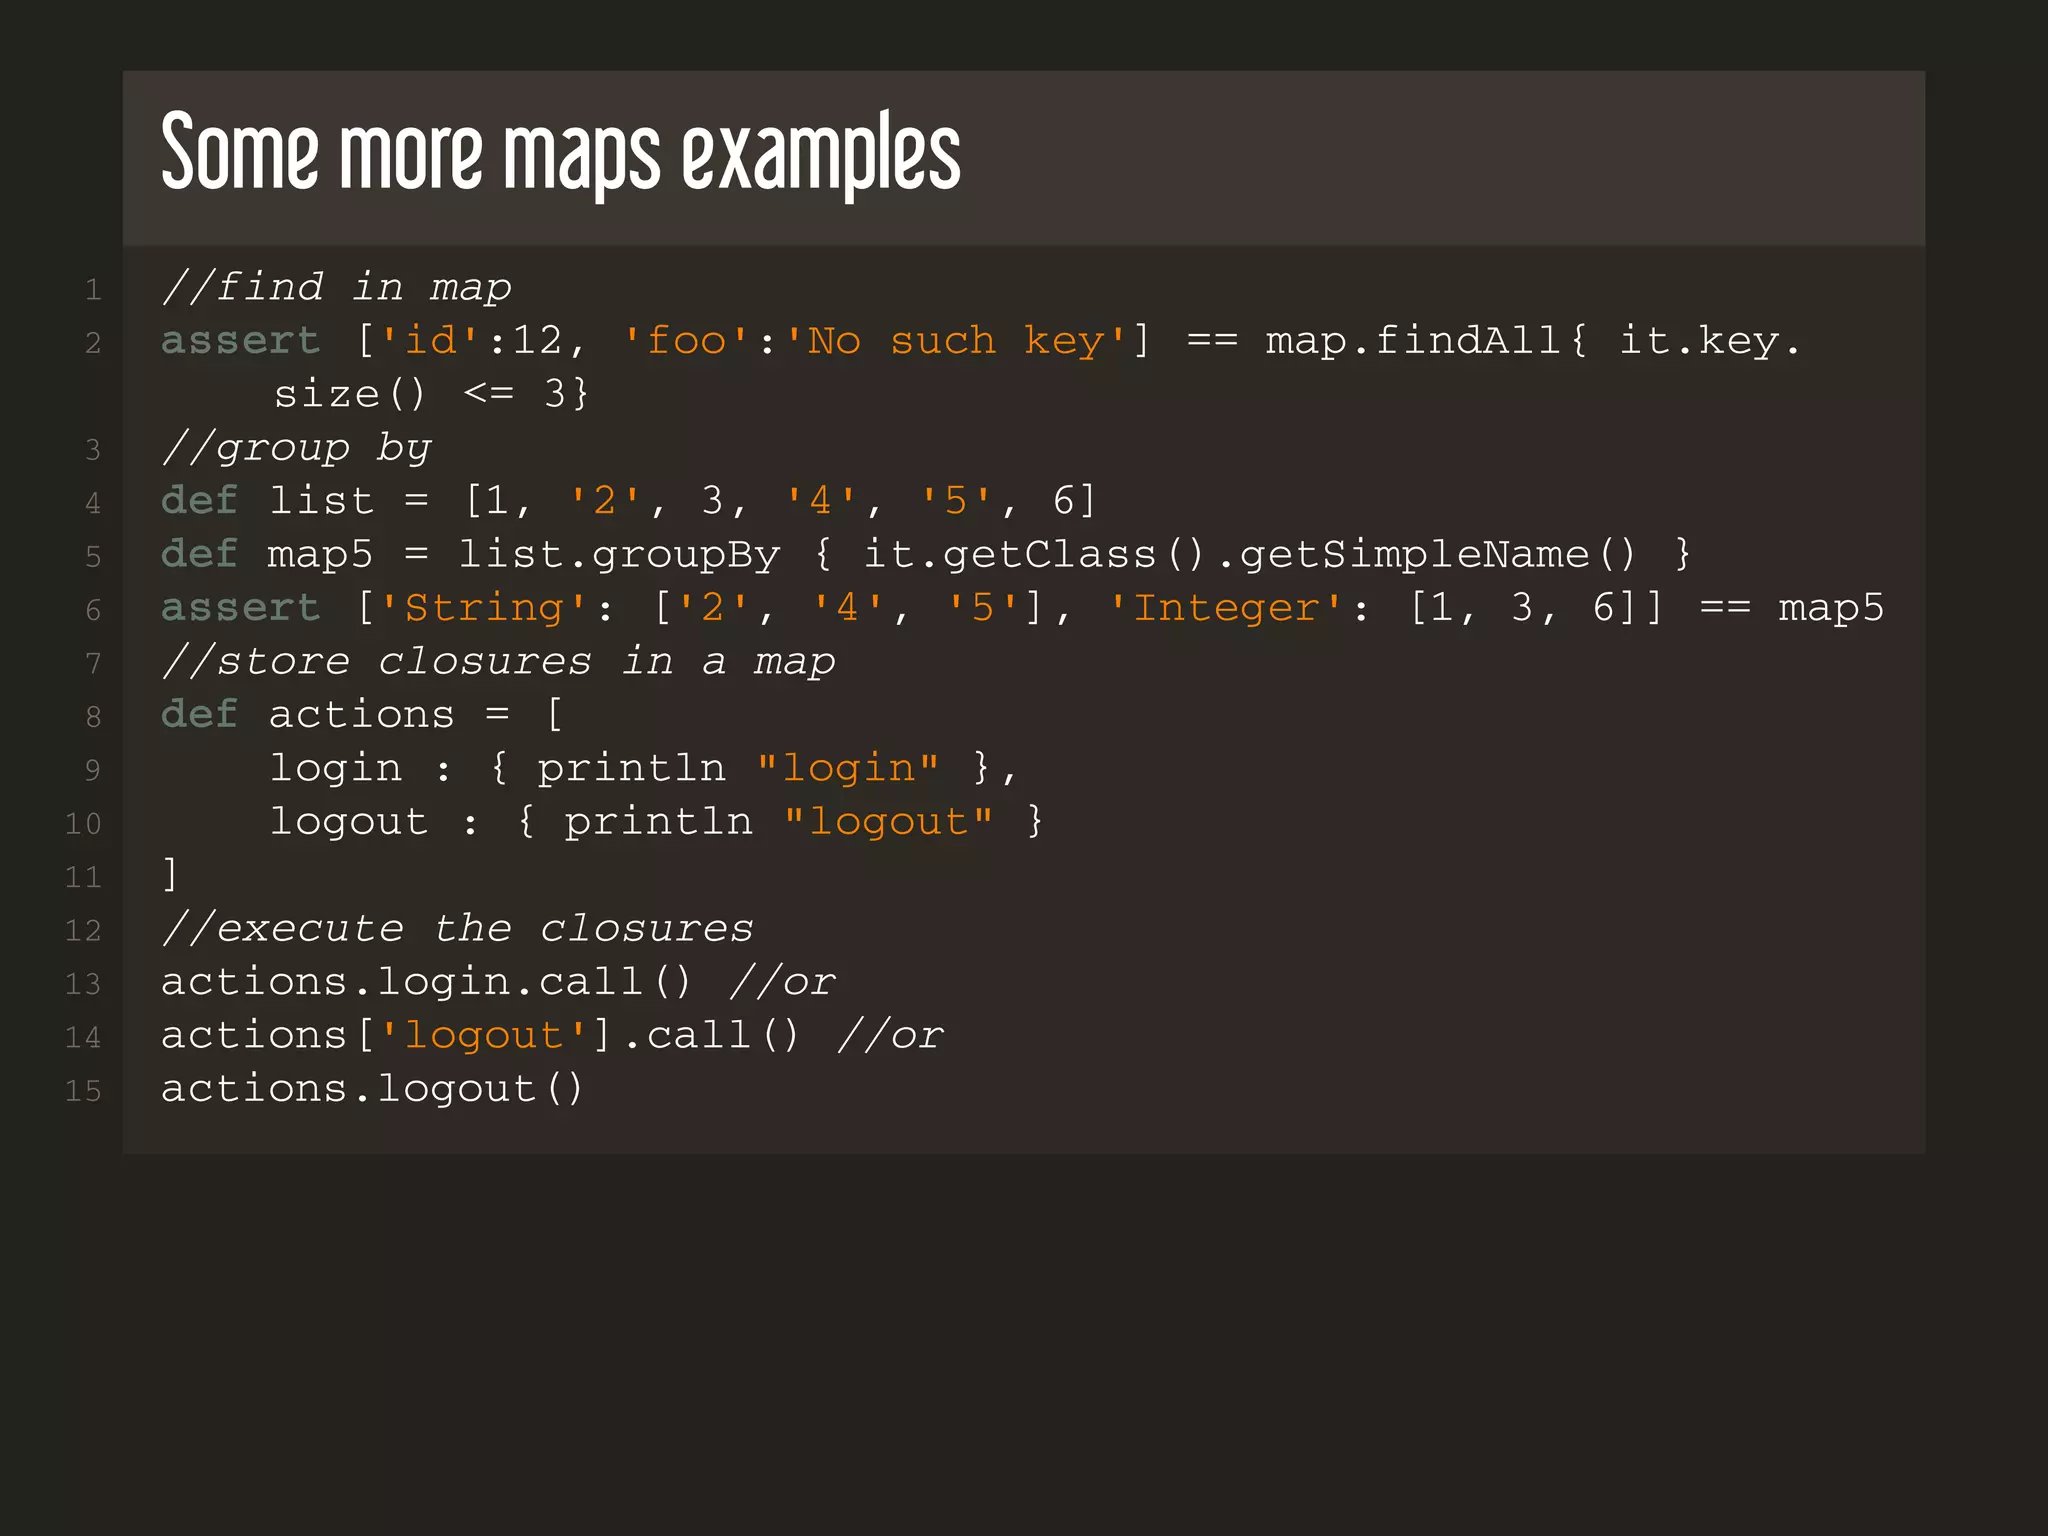Click 'map.findAll' on line 2
Image resolution: width=2048 pixels, height=1536 pixels.
[1413, 341]
